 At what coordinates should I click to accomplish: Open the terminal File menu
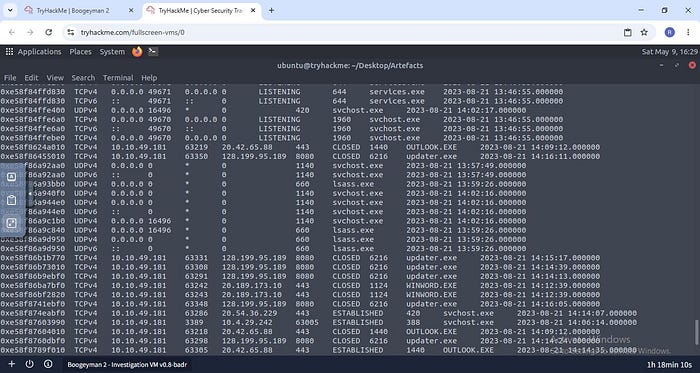click(x=10, y=78)
